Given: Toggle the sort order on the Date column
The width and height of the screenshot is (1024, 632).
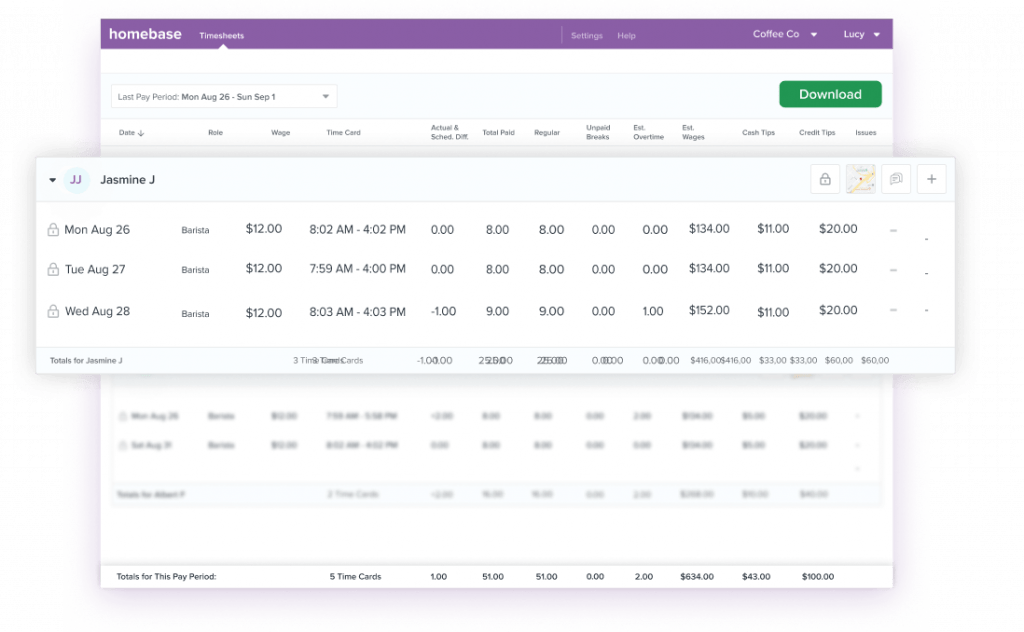Looking at the screenshot, I should (x=131, y=132).
